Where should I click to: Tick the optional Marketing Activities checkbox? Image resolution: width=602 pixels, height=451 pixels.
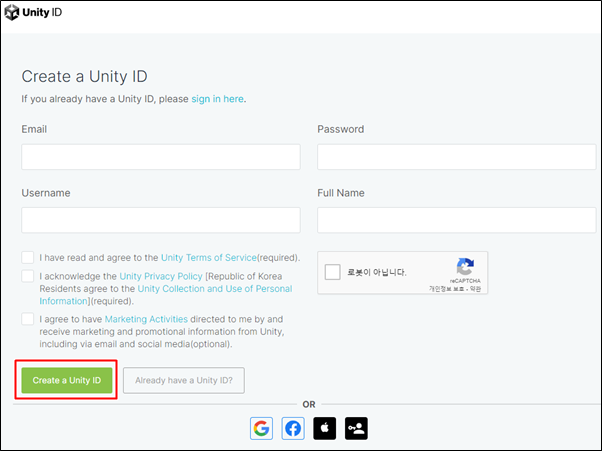(28, 319)
